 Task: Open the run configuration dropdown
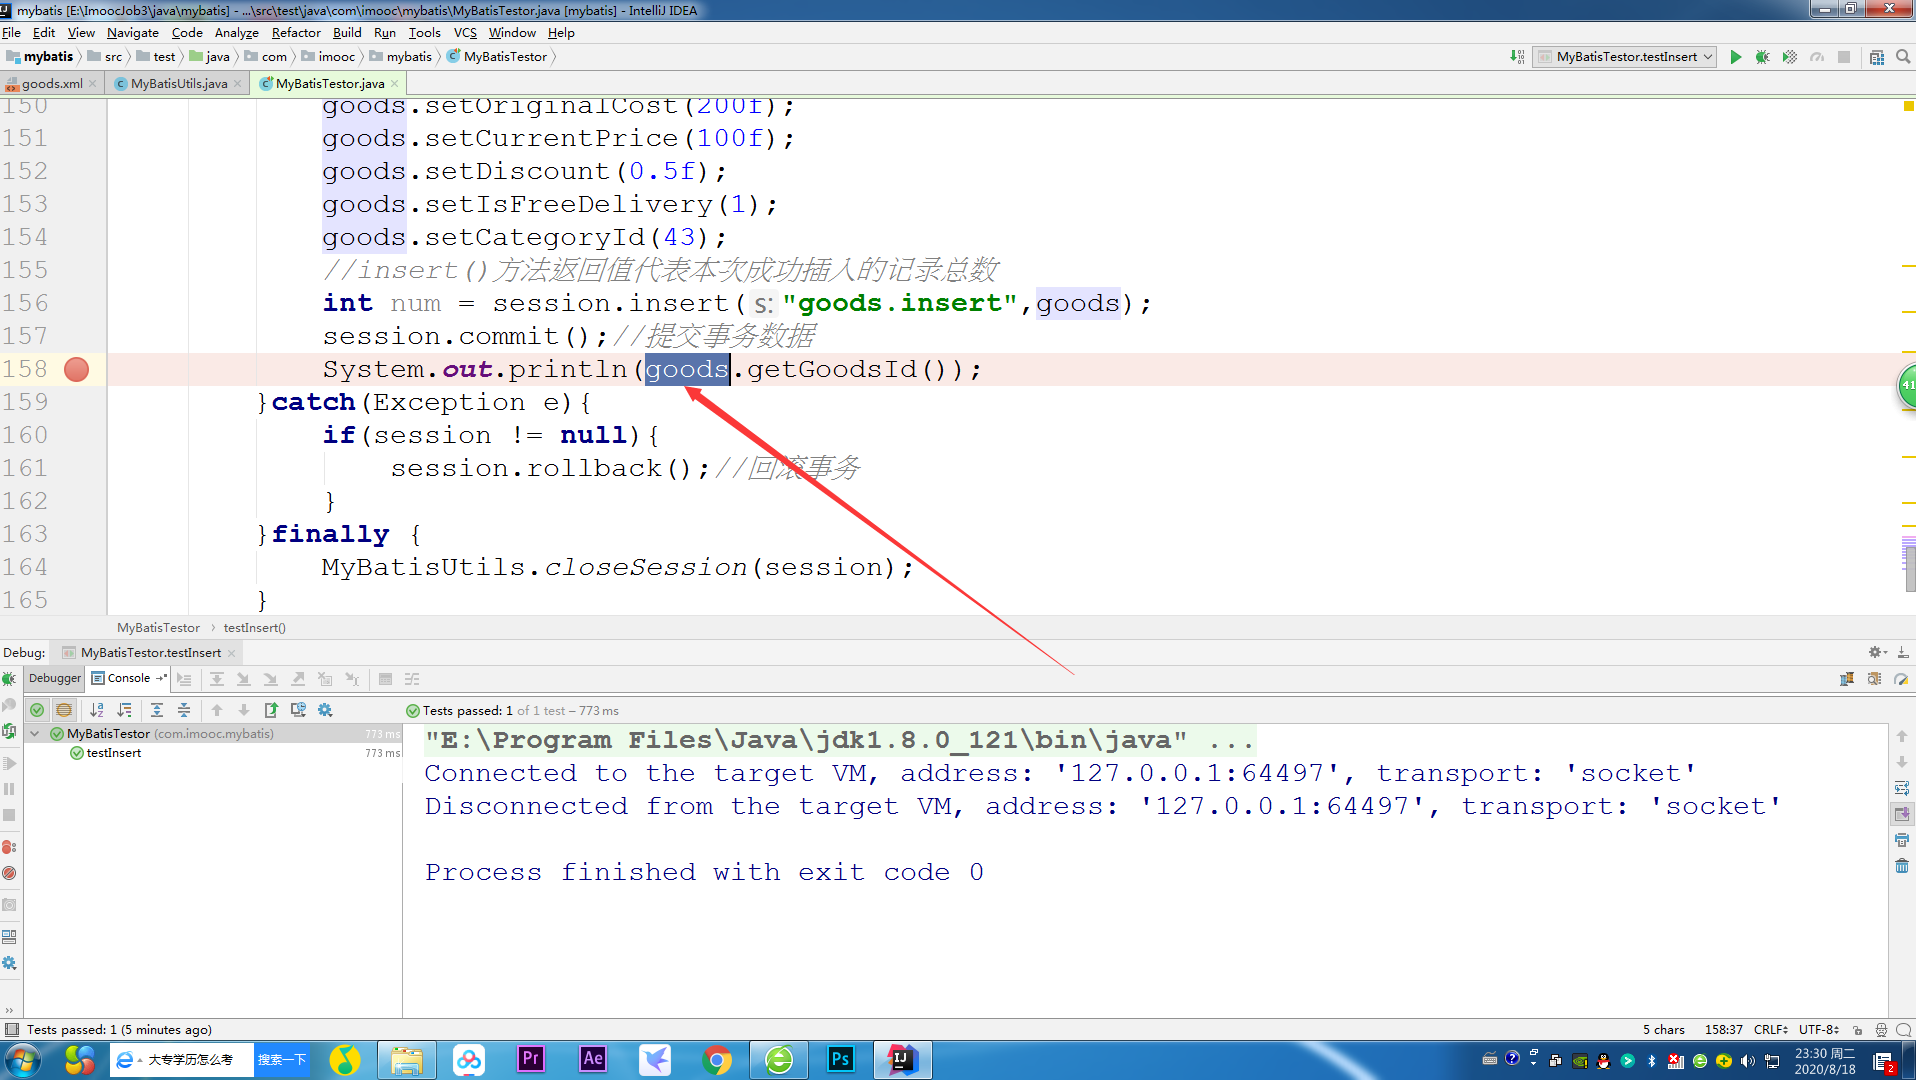click(1626, 57)
